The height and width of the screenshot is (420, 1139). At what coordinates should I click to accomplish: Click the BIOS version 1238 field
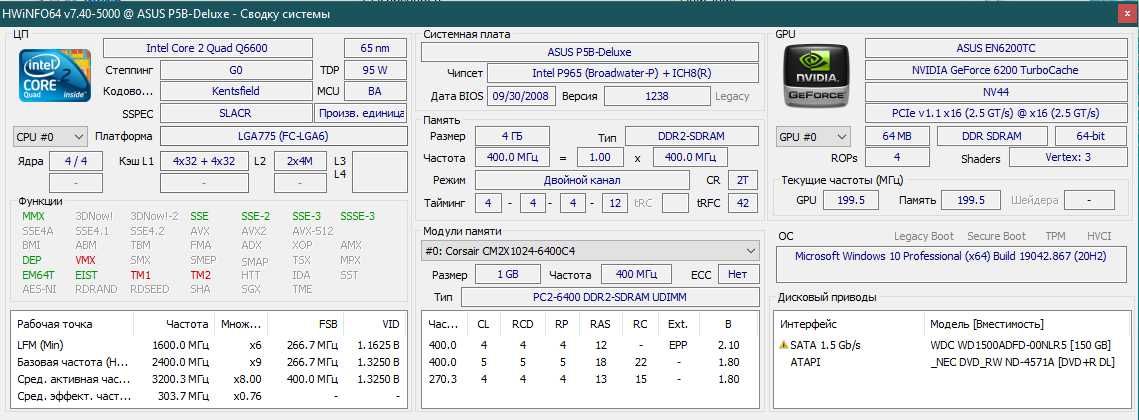click(657, 96)
